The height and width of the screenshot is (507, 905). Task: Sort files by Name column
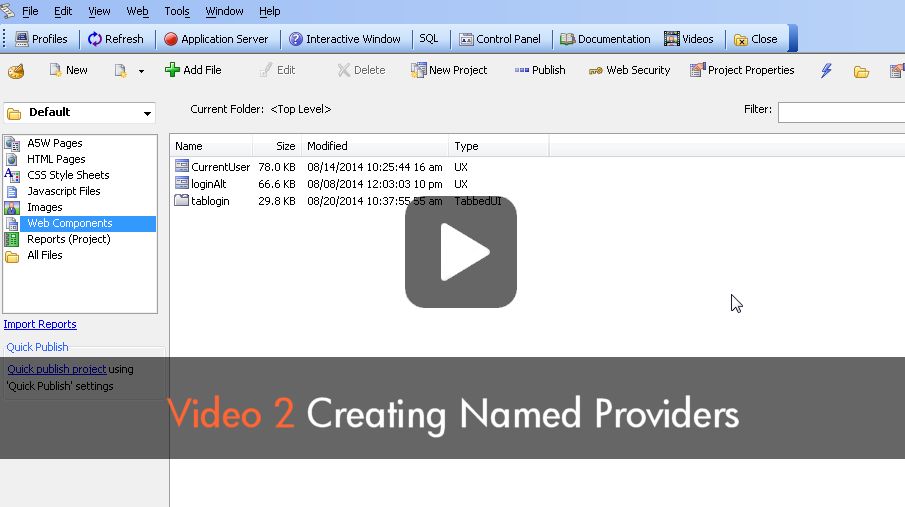click(x=211, y=146)
